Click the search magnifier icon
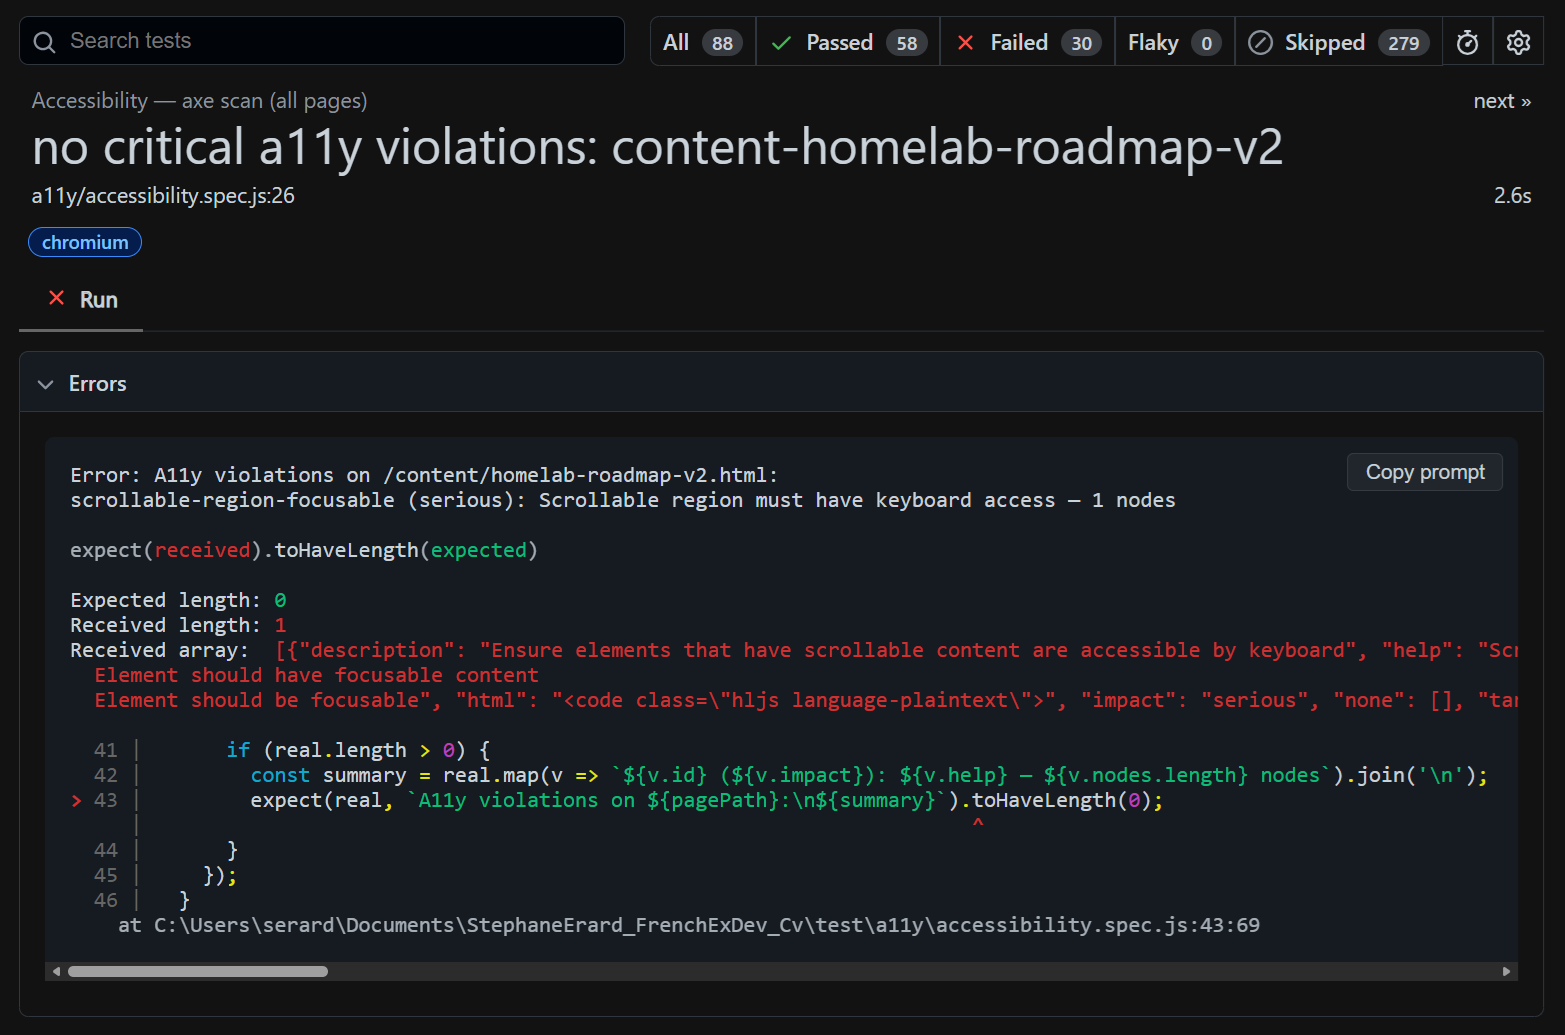1565x1035 pixels. pyautogui.click(x=44, y=41)
